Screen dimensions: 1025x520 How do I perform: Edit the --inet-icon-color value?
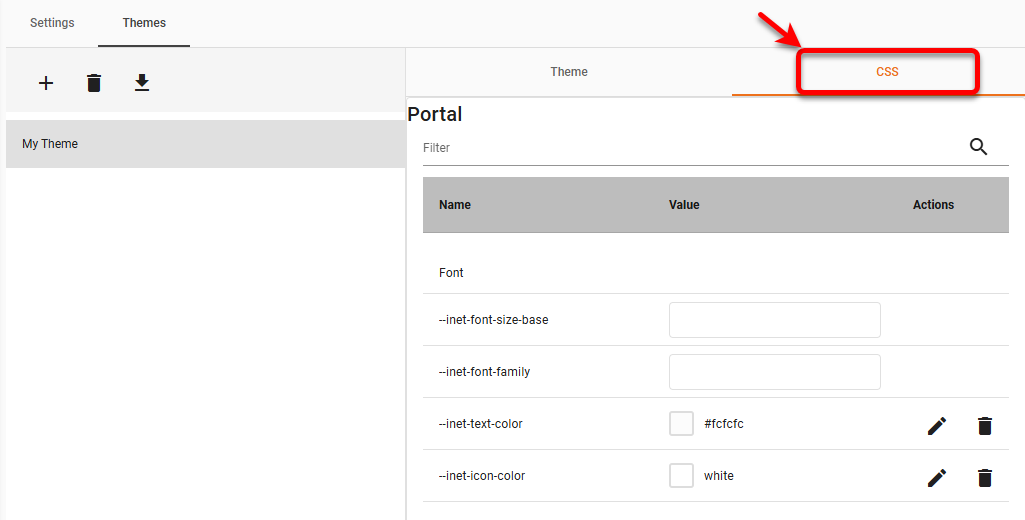tap(936, 477)
